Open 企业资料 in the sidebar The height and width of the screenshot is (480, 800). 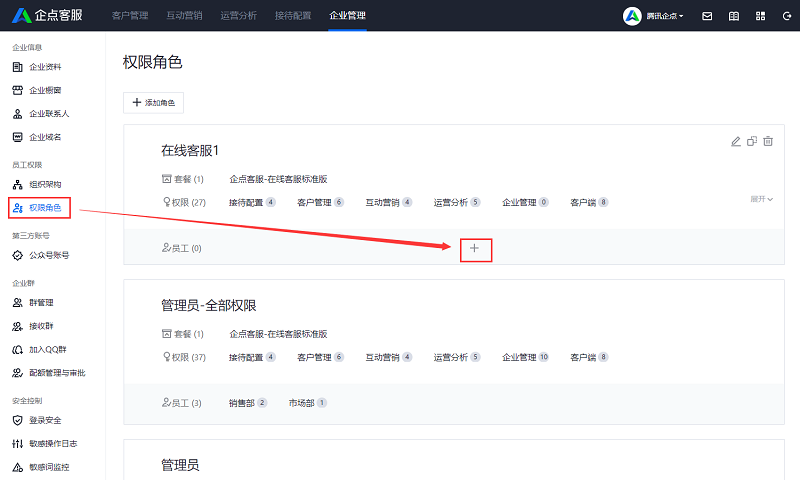point(45,67)
